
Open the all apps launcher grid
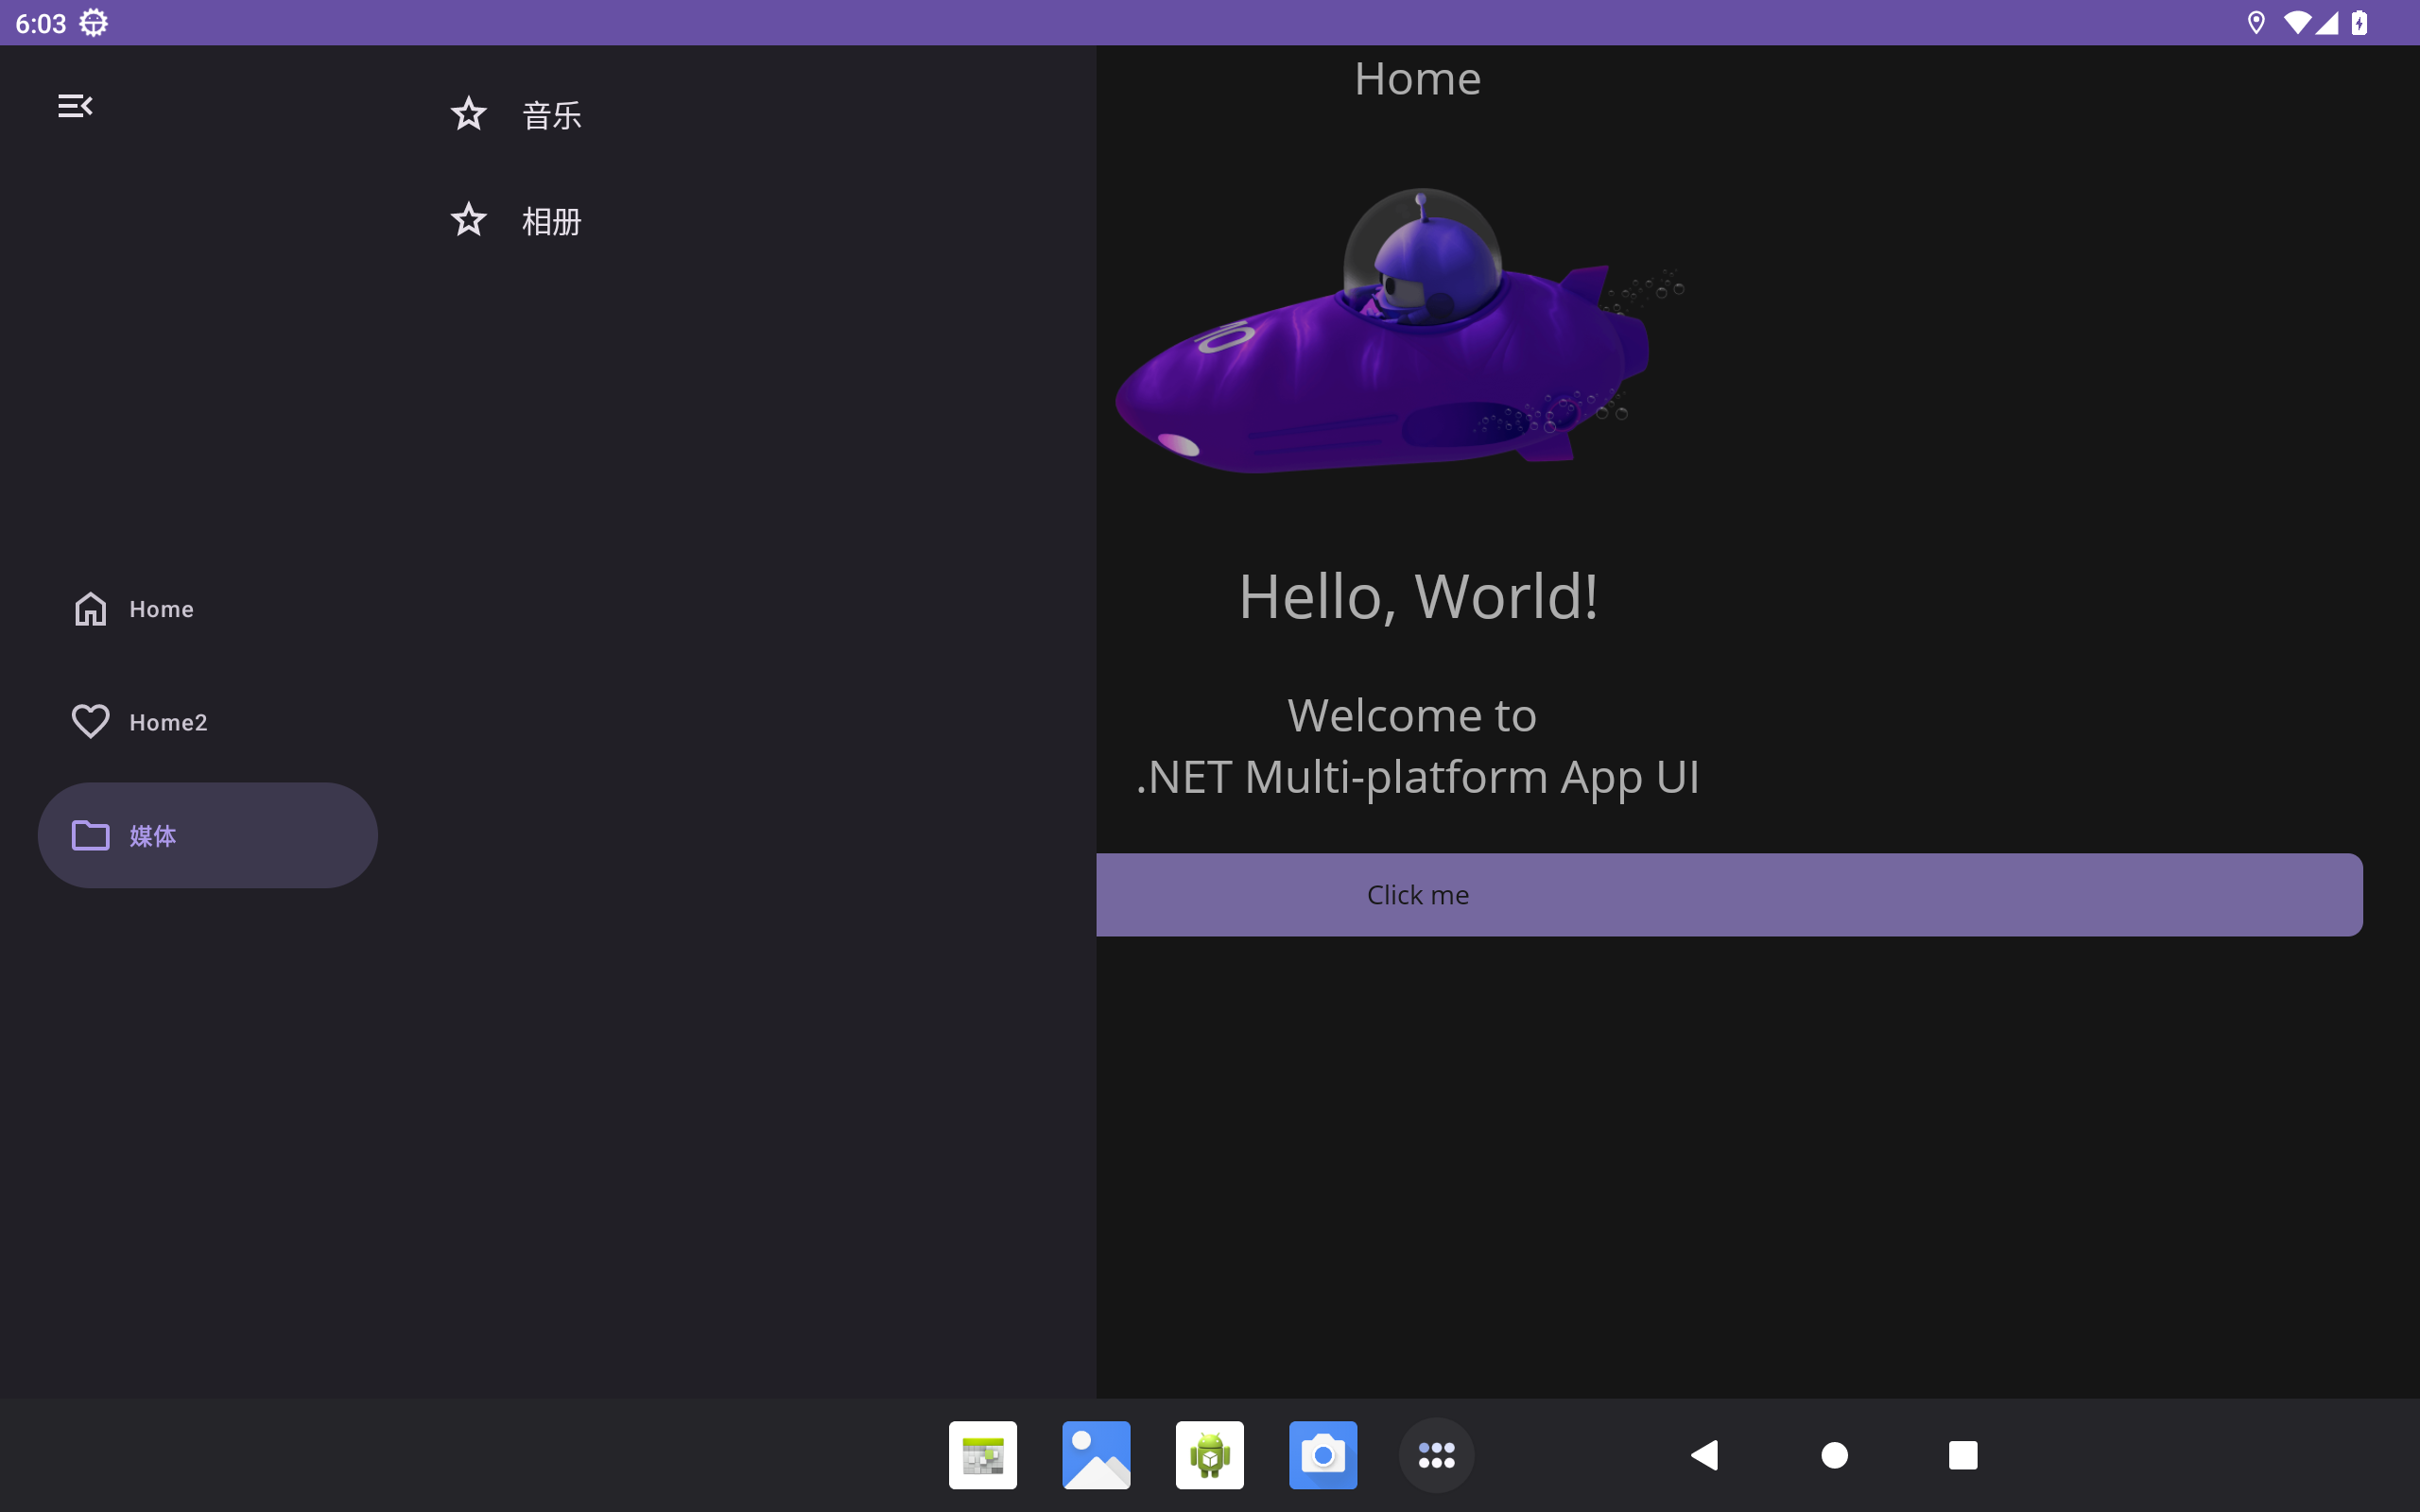[x=1436, y=1455]
